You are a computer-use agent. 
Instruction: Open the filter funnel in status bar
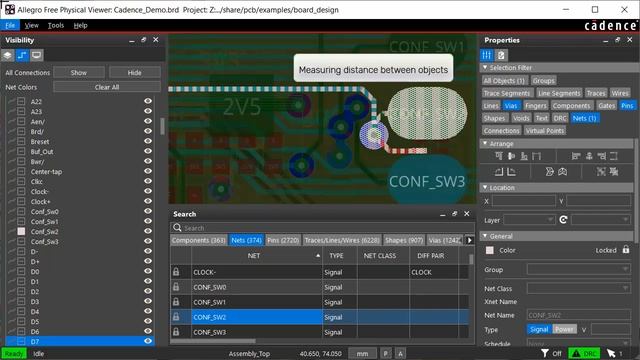tap(545, 353)
